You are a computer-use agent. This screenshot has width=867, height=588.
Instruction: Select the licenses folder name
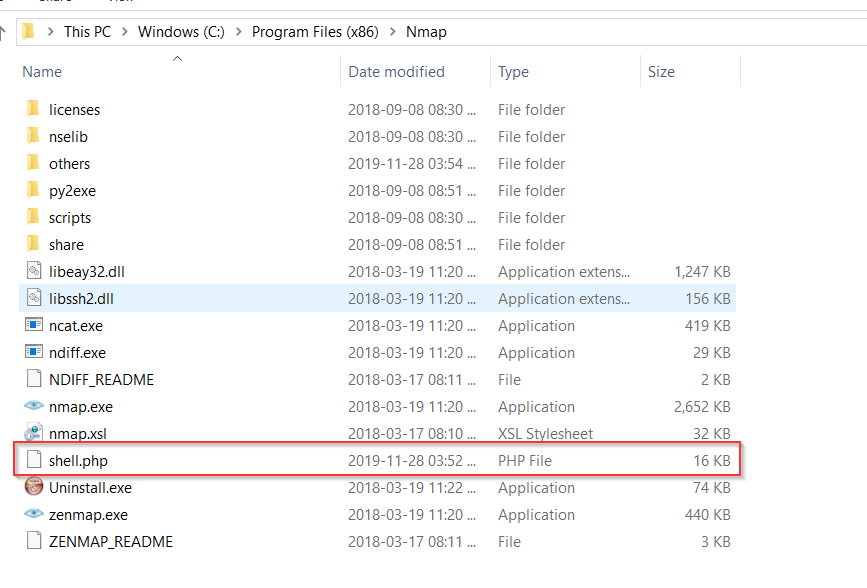coord(74,110)
